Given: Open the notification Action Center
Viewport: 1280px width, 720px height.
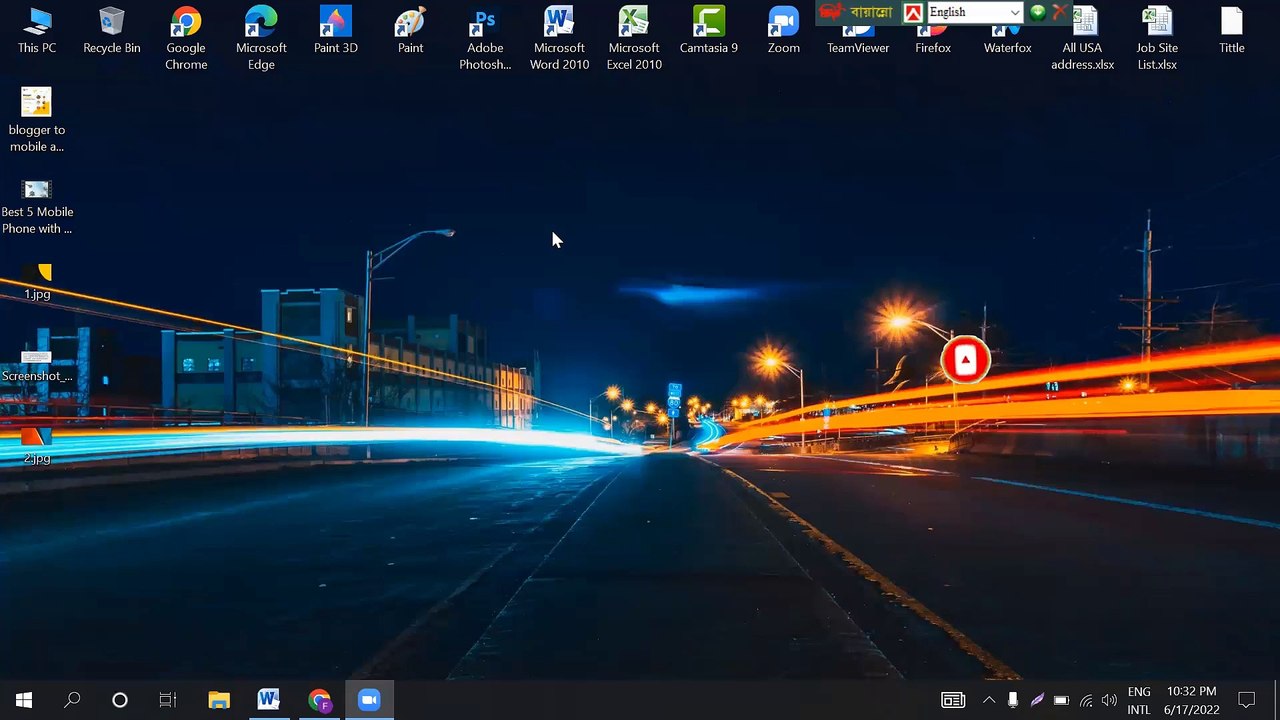Looking at the screenshot, I should click(x=1246, y=700).
